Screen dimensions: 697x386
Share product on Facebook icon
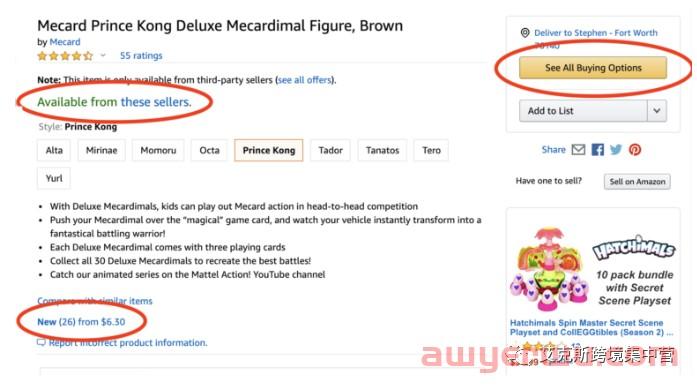(x=597, y=149)
